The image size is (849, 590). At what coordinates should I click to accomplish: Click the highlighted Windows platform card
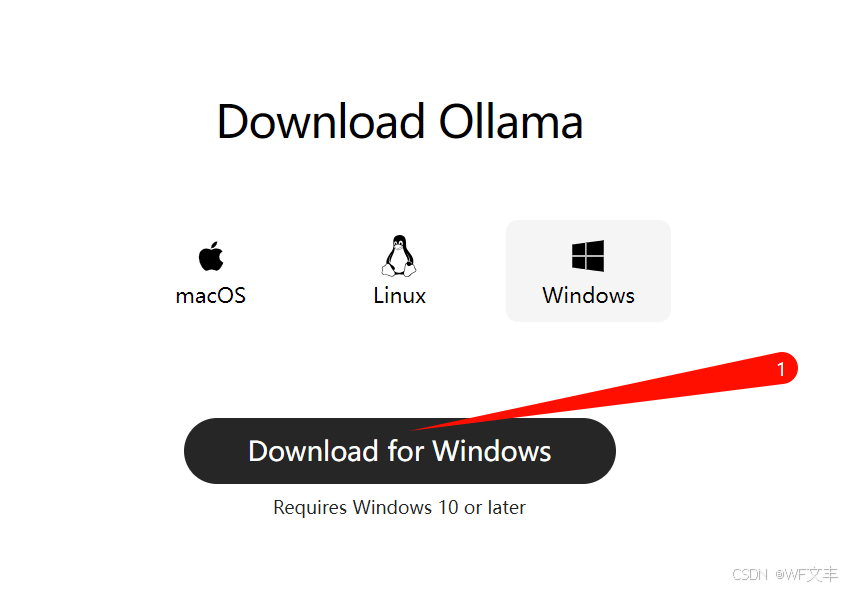coord(588,271)
